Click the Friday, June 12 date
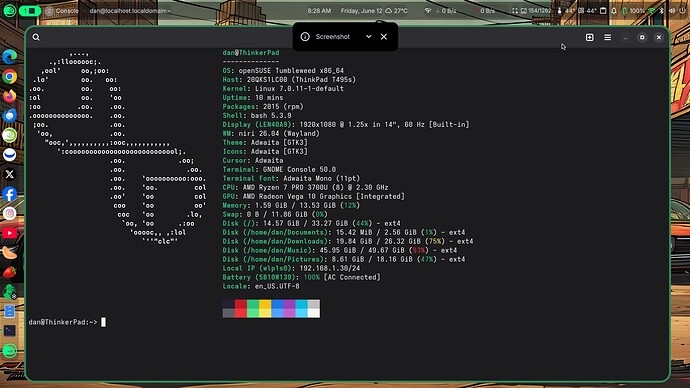 tap(361, 11)
